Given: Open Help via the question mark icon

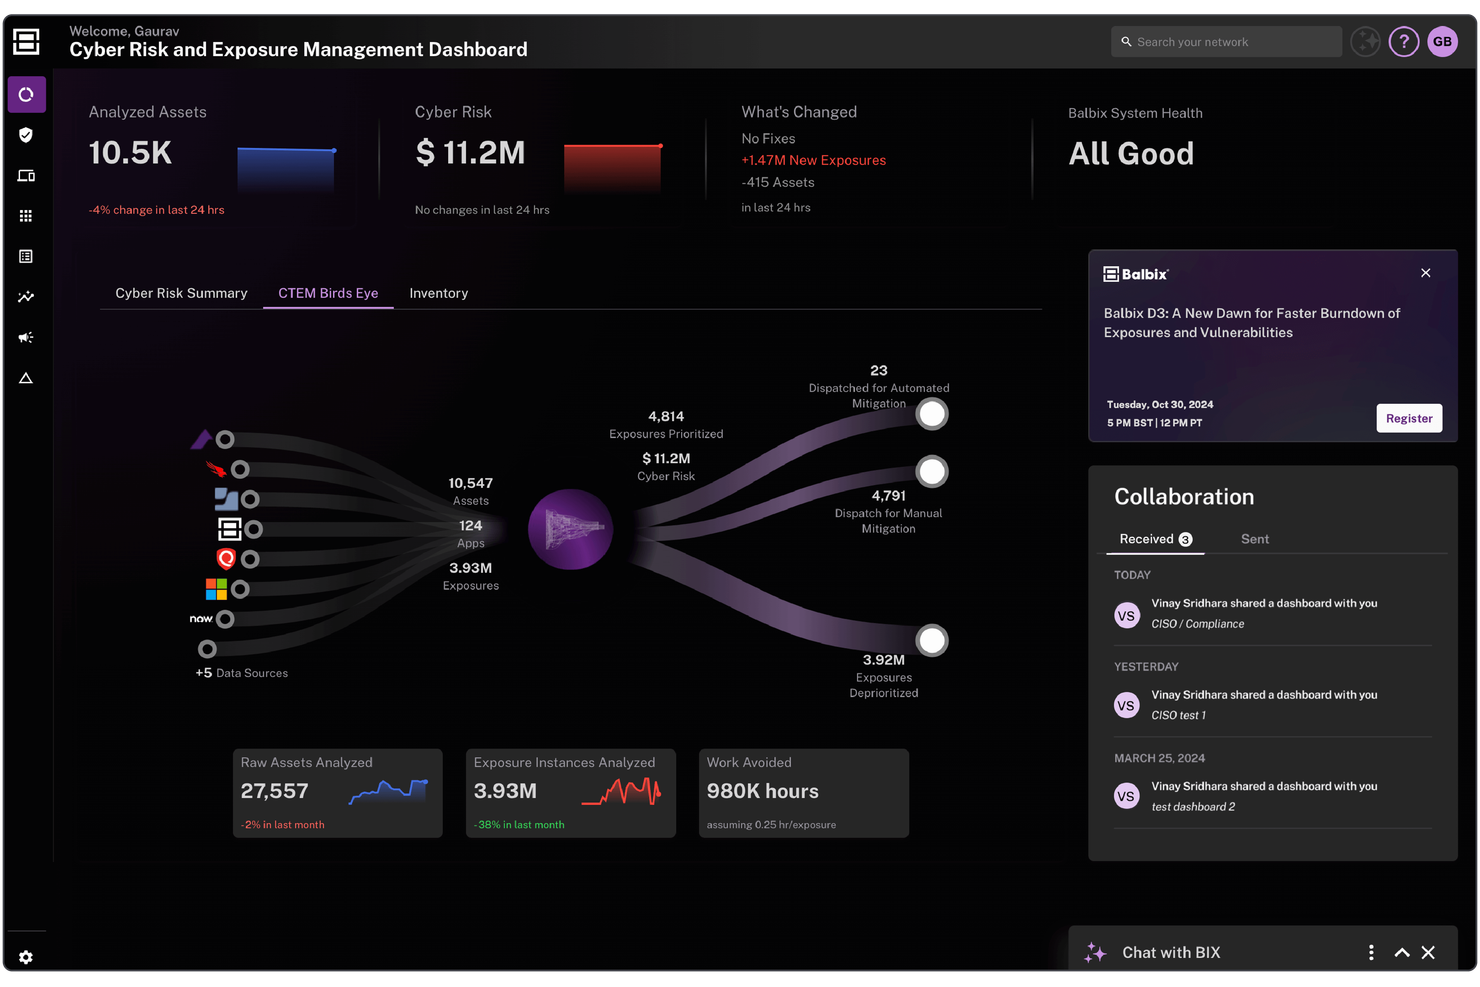Looking at the screenshot, I should click(1403, 41).
